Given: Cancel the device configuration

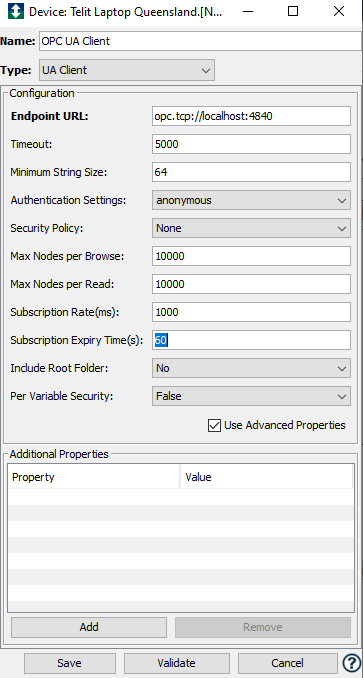Looking at the screenshot, I should click(x=287, y=663).
